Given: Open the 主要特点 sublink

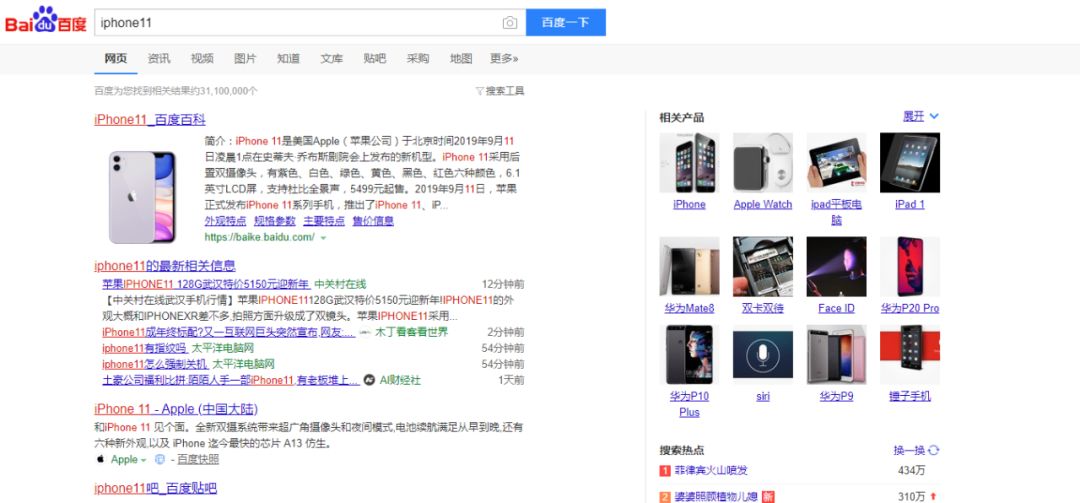Looking at the screenshot, I should tap(324, 221).
